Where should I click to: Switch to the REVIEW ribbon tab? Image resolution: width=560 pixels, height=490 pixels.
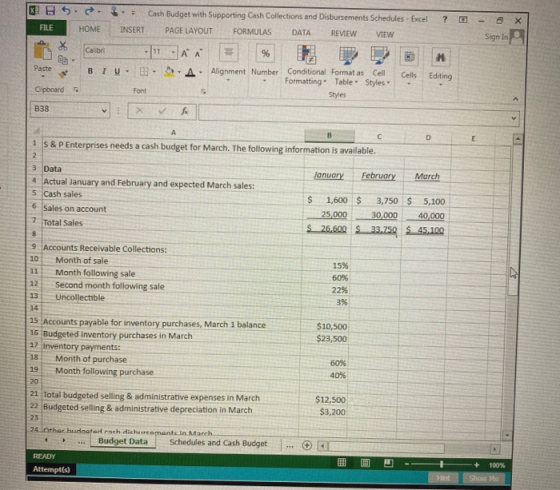pyautogui.click(x=344, y=34)
